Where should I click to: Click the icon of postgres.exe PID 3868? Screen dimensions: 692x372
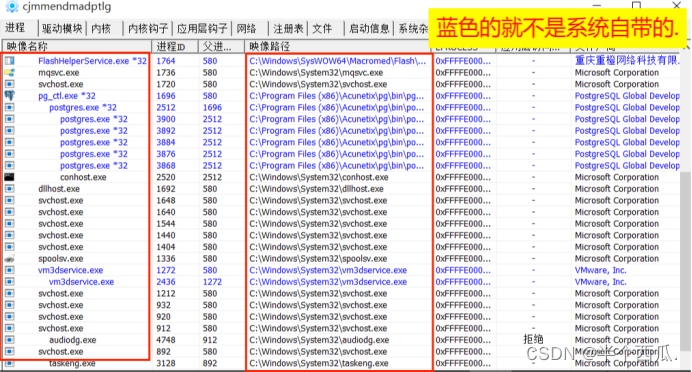[x=9, y=165]
